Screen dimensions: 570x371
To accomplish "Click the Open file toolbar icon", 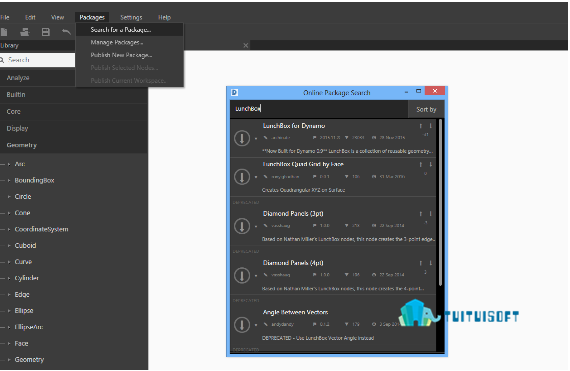I will click(24, 32).
